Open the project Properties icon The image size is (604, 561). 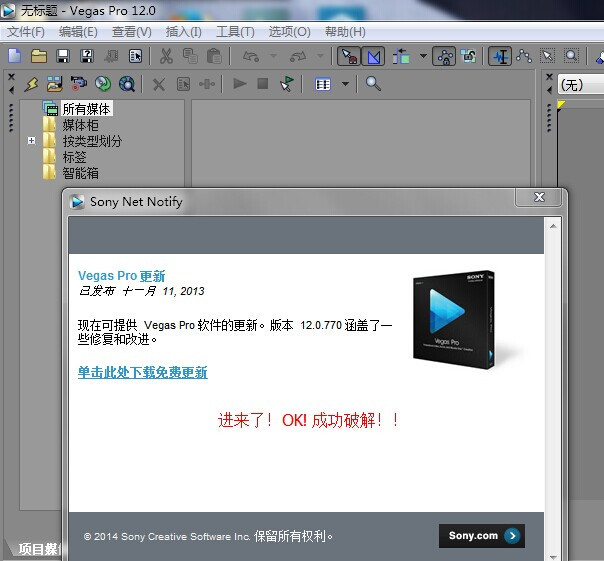pyautogui.click(x=135, y=56)
